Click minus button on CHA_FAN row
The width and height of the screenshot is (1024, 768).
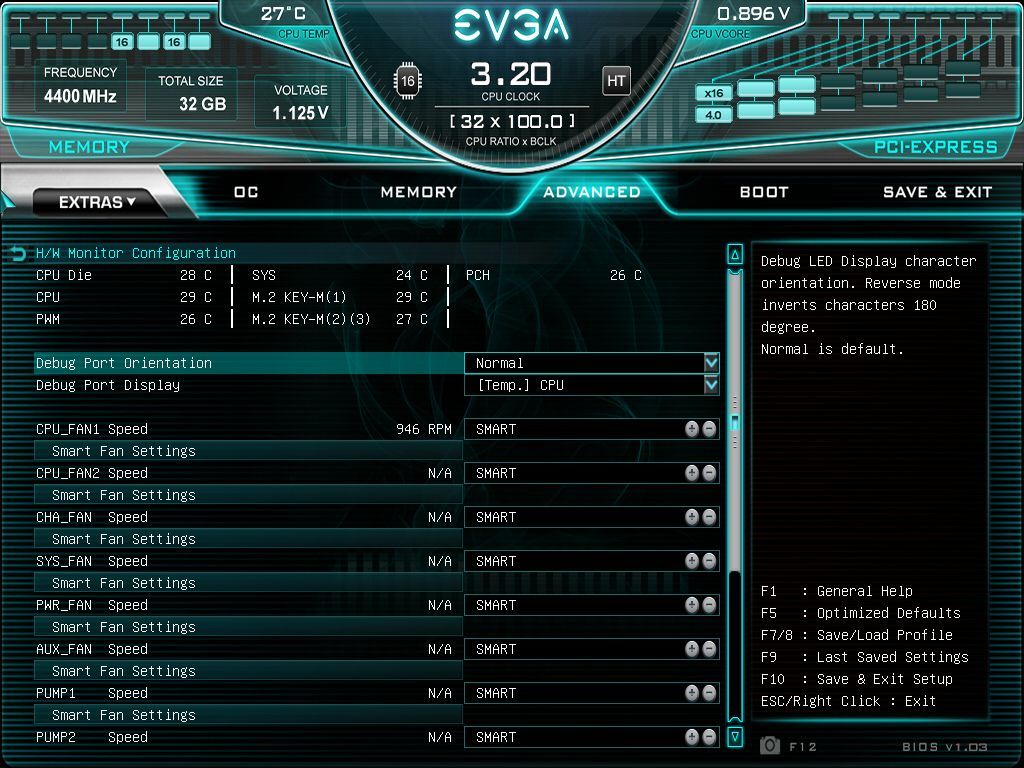(x=709, y=517)
